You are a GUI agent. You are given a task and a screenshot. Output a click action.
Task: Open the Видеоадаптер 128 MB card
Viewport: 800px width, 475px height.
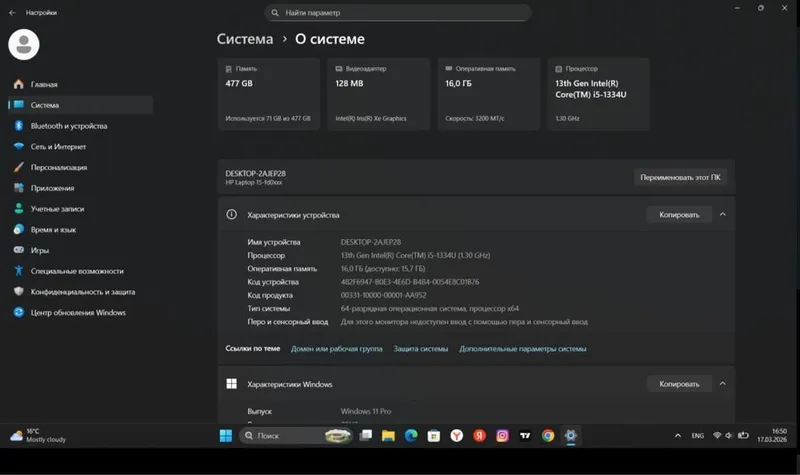[x=379, y=94]
